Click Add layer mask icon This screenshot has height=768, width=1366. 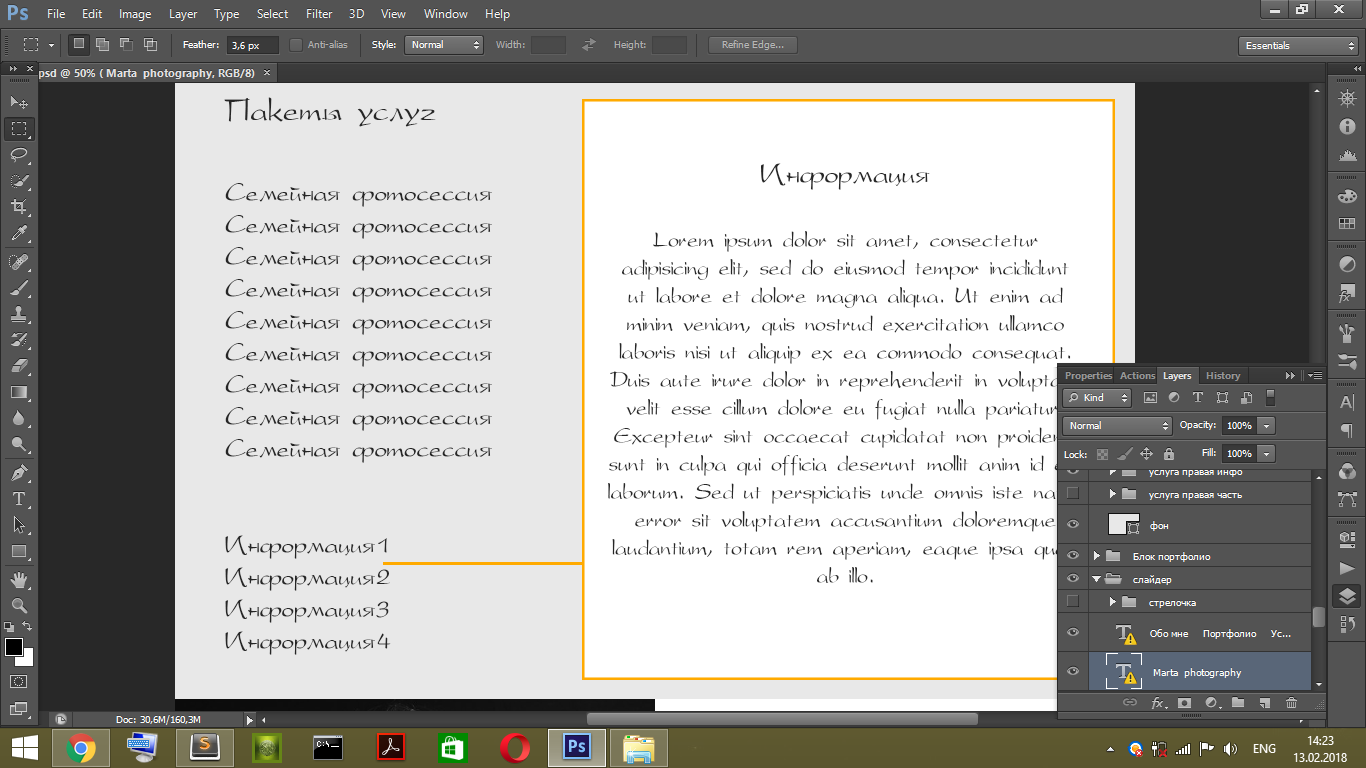(1184, 703)
